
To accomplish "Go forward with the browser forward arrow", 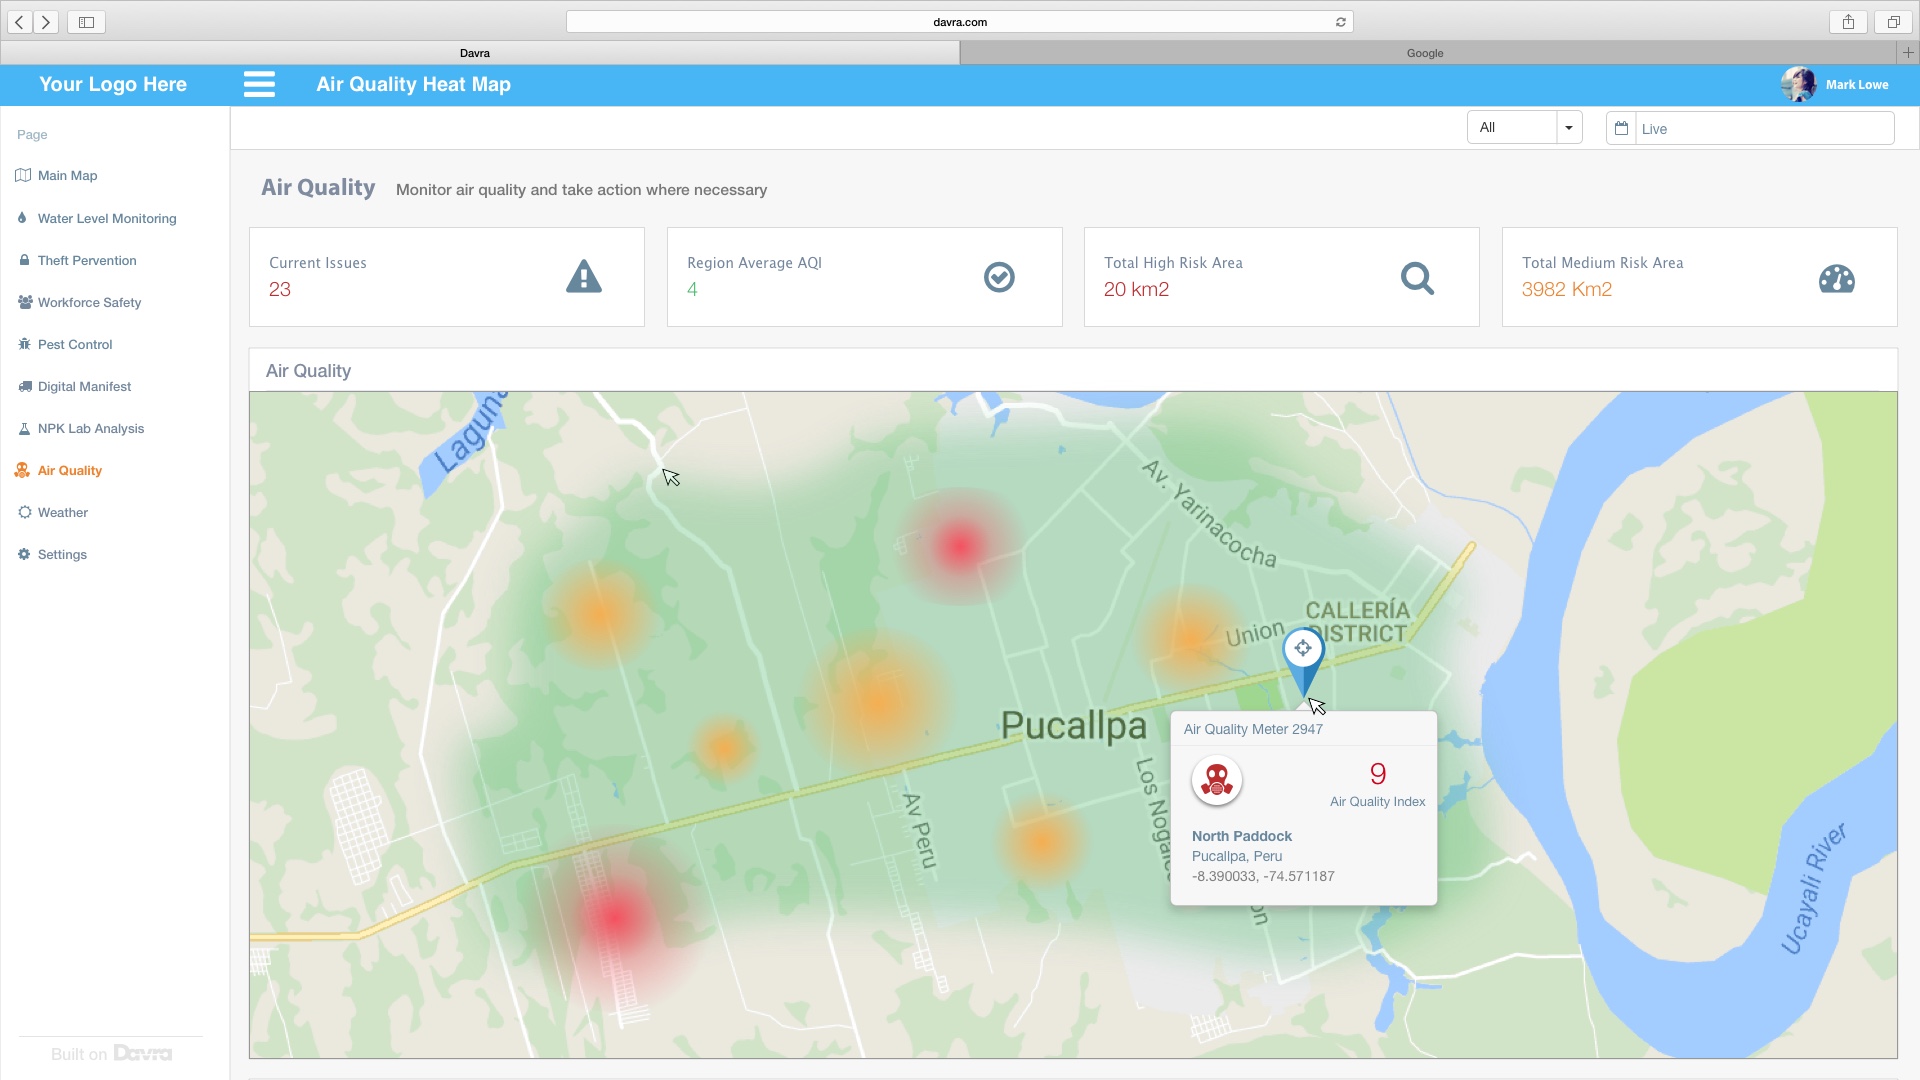I will (x=46, y=22).
